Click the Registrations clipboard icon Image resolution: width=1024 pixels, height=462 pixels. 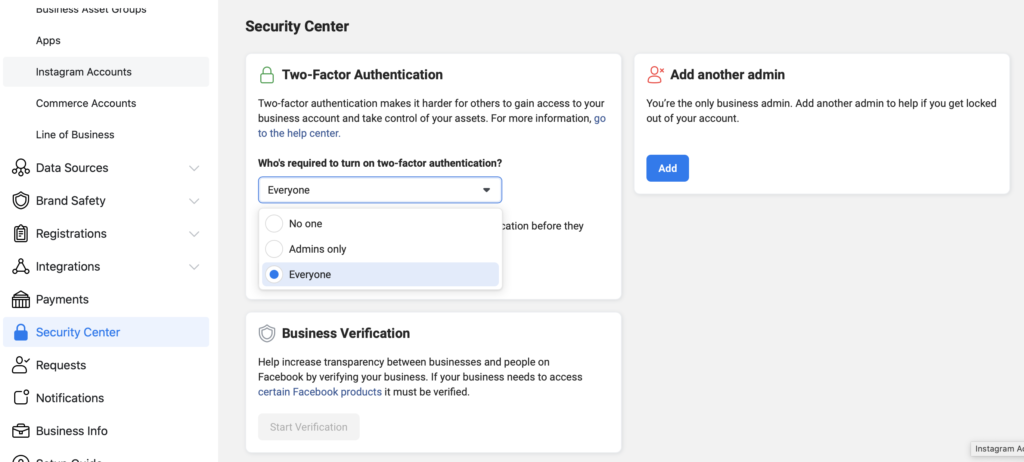[20, 234]
